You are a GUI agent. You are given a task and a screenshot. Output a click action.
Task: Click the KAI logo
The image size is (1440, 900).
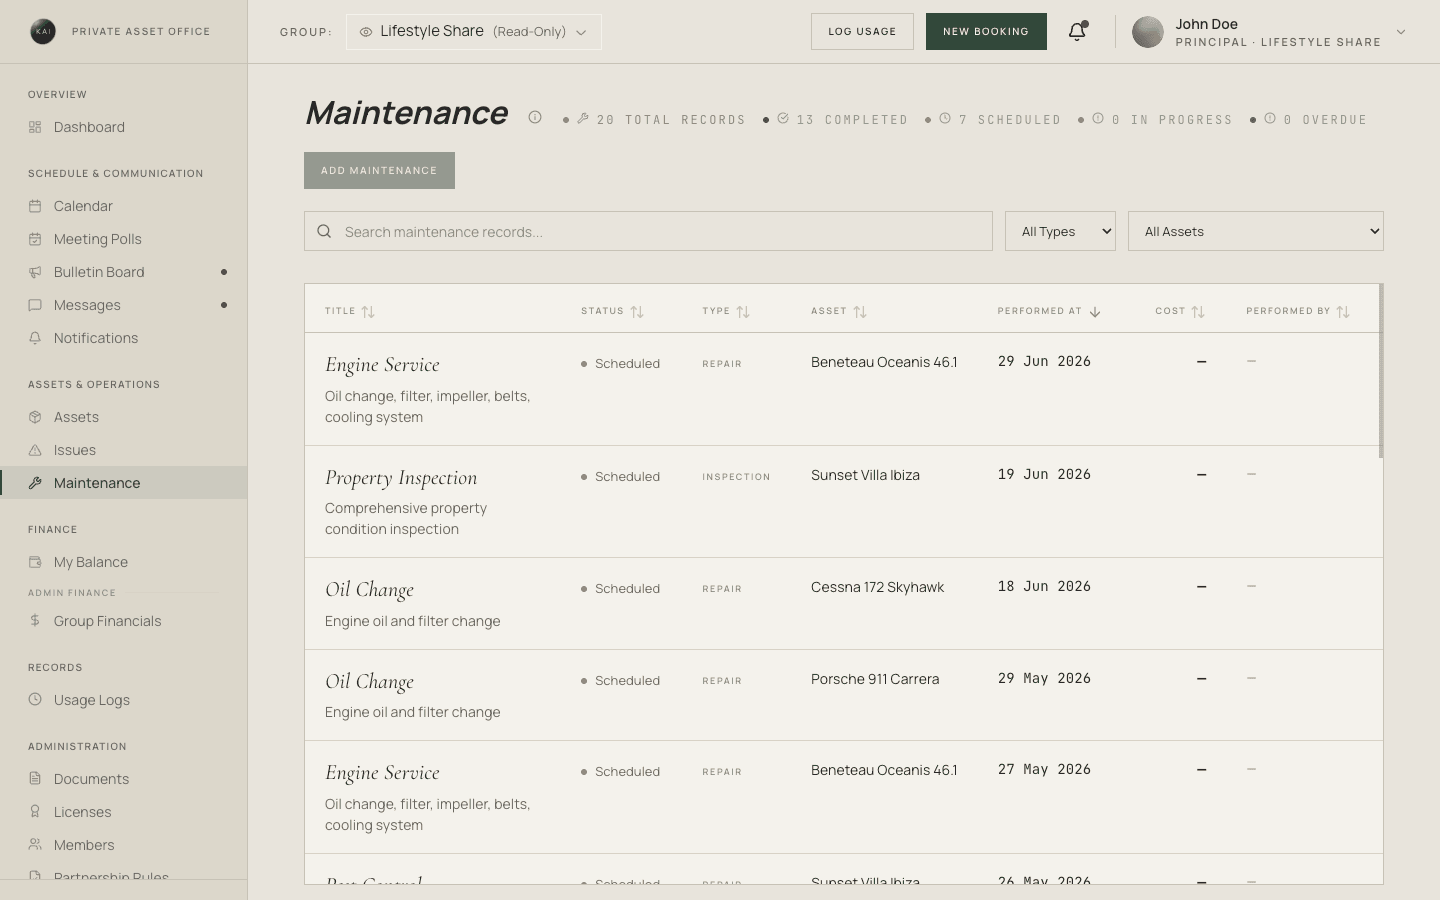(43, 32)
